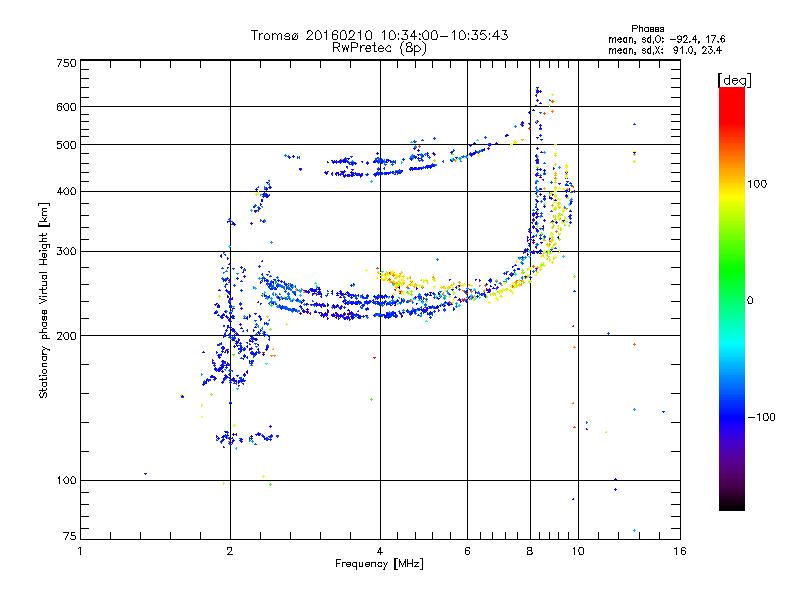
Task: Click the x-axis tick label '2'
Action: click(x=230, y=551)
